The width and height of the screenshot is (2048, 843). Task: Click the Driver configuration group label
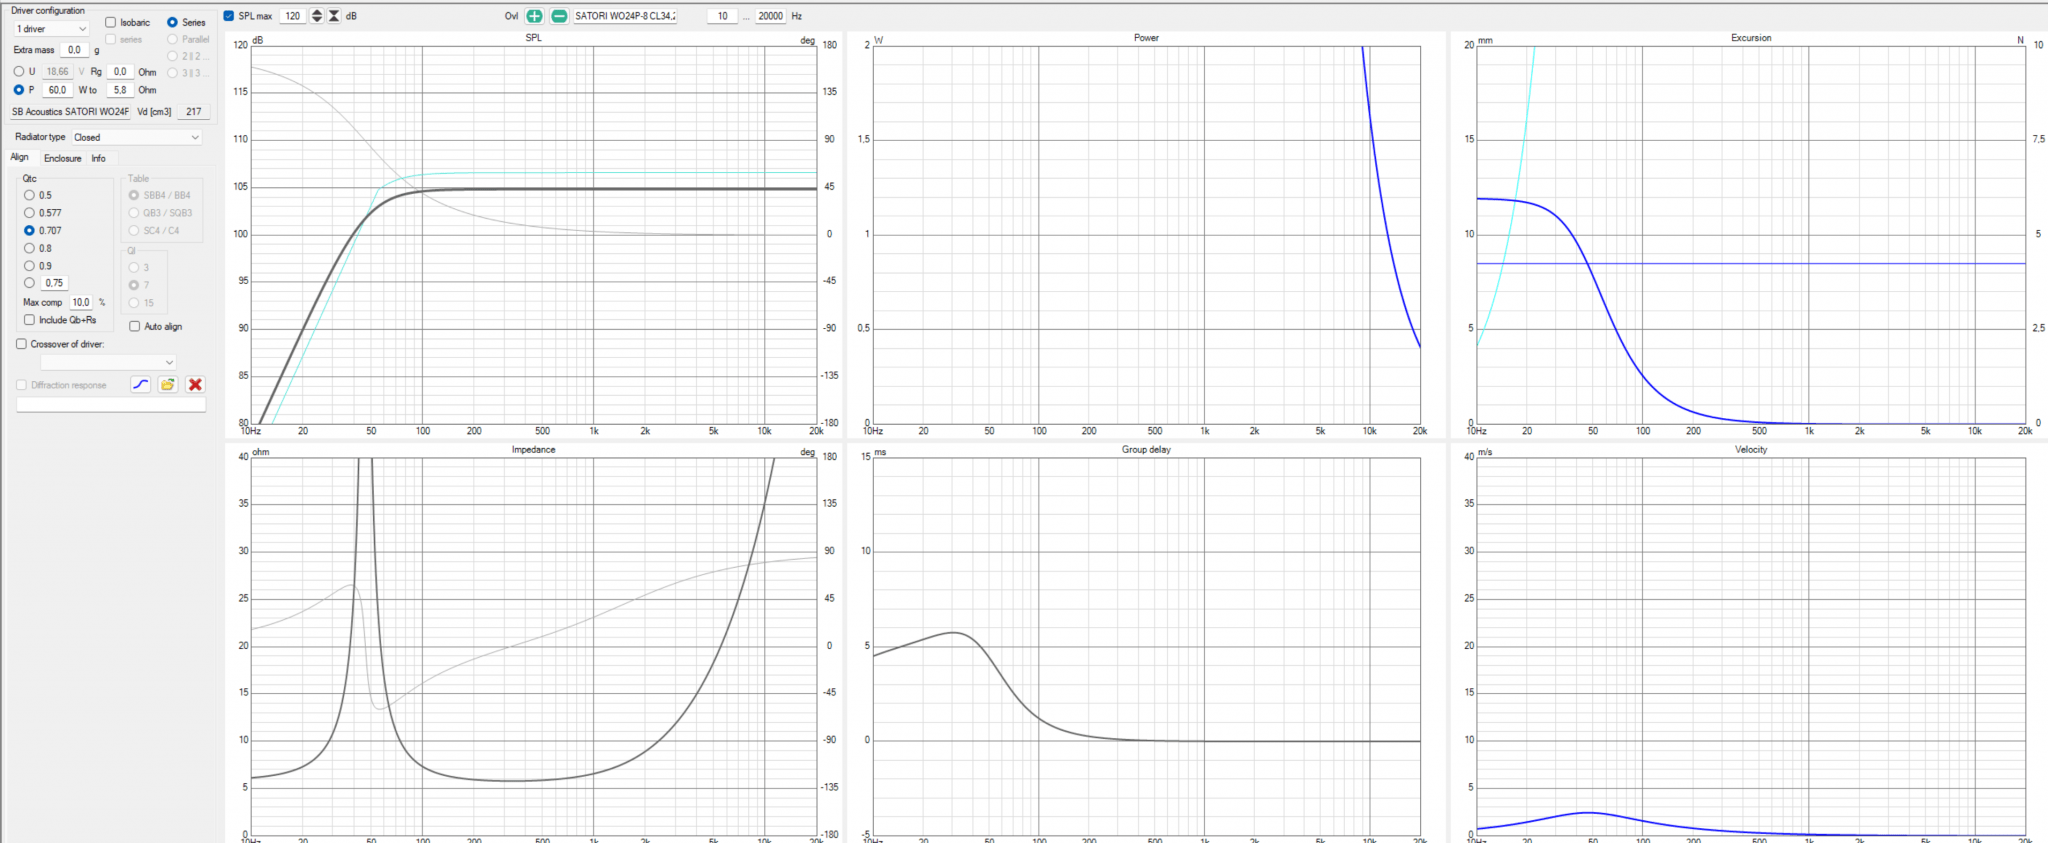48,10
